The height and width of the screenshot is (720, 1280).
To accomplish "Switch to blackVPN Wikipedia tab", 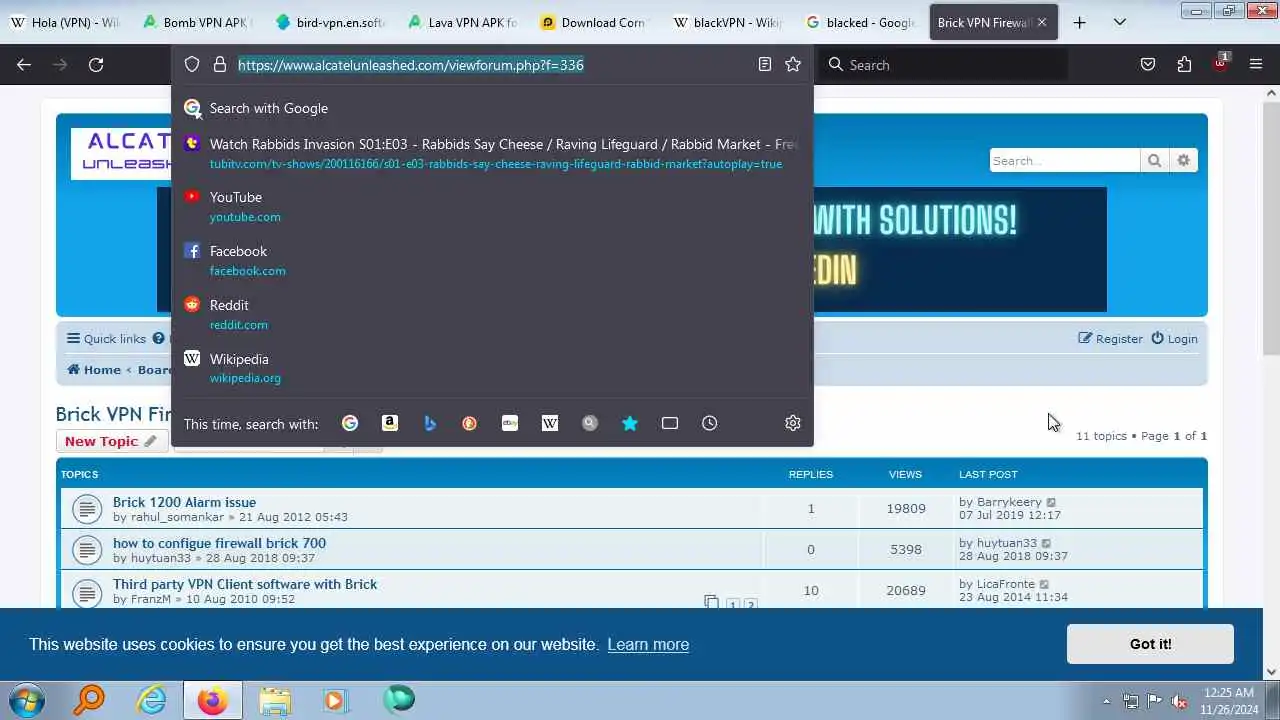I will [x=728, y=22].
